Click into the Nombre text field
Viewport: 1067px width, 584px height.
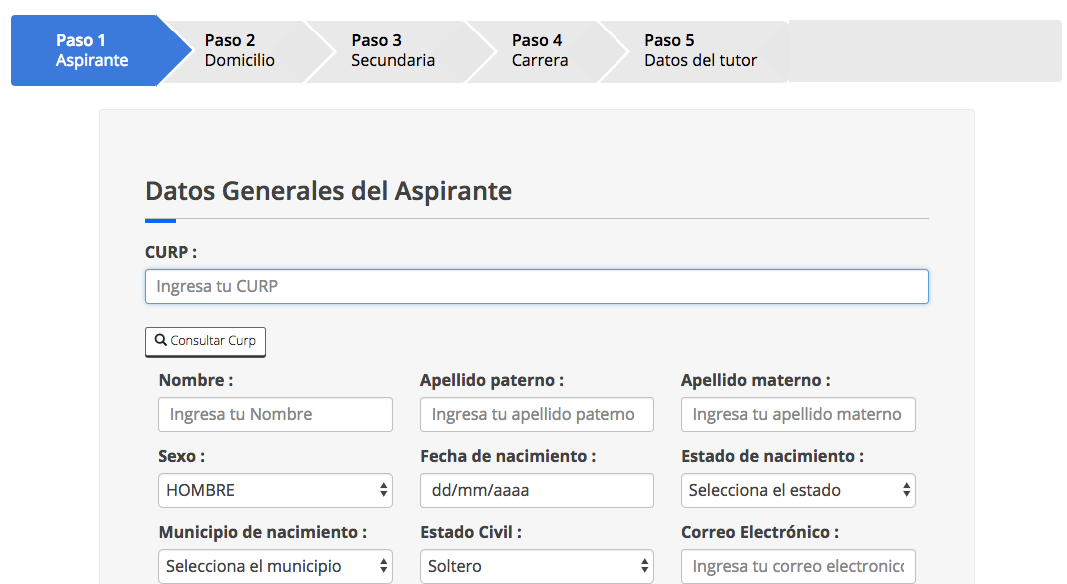(275, 414)
